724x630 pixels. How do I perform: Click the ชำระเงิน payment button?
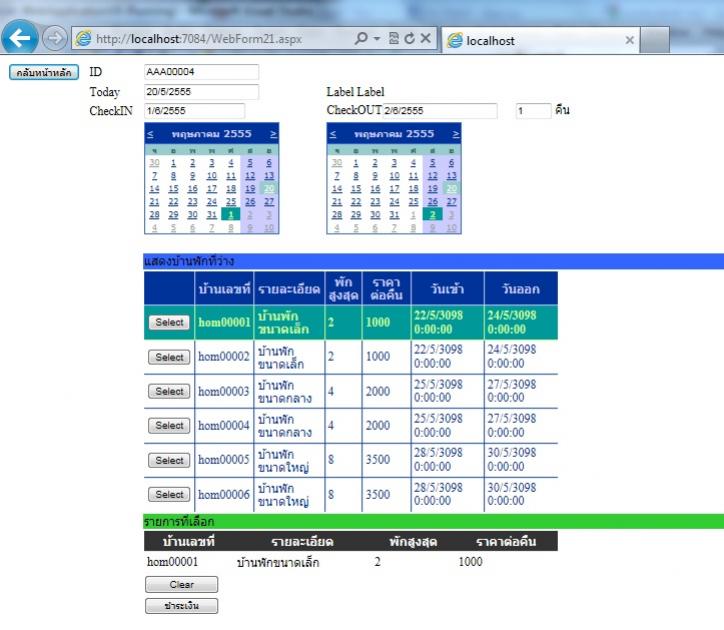tap(181, 606)
